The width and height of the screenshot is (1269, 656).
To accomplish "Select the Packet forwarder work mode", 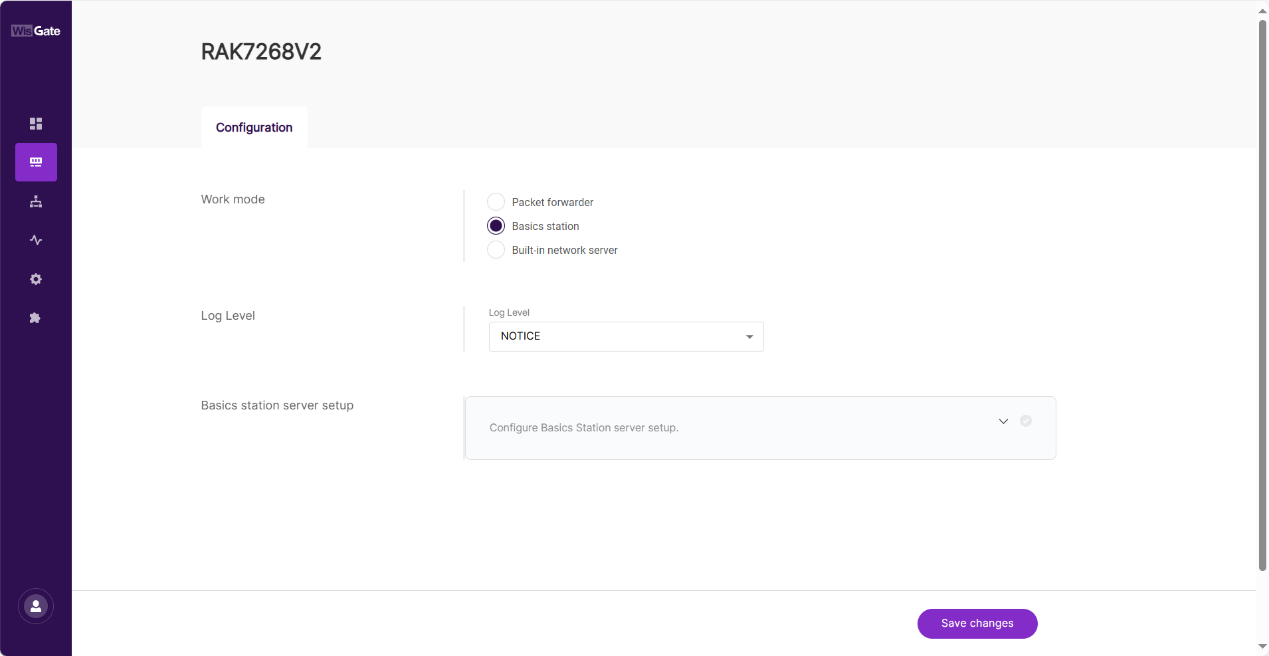I will coord(495,201).
